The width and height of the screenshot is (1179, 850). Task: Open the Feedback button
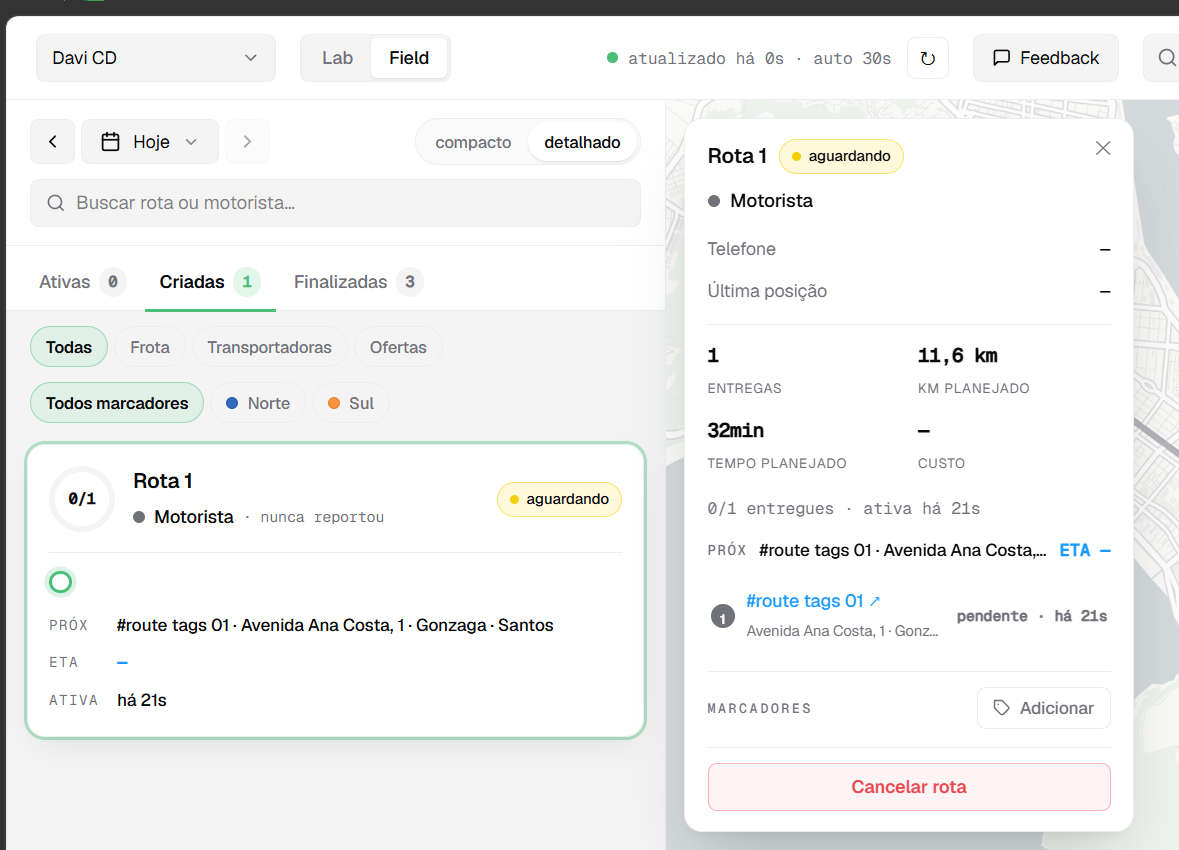coord(1045,58)
